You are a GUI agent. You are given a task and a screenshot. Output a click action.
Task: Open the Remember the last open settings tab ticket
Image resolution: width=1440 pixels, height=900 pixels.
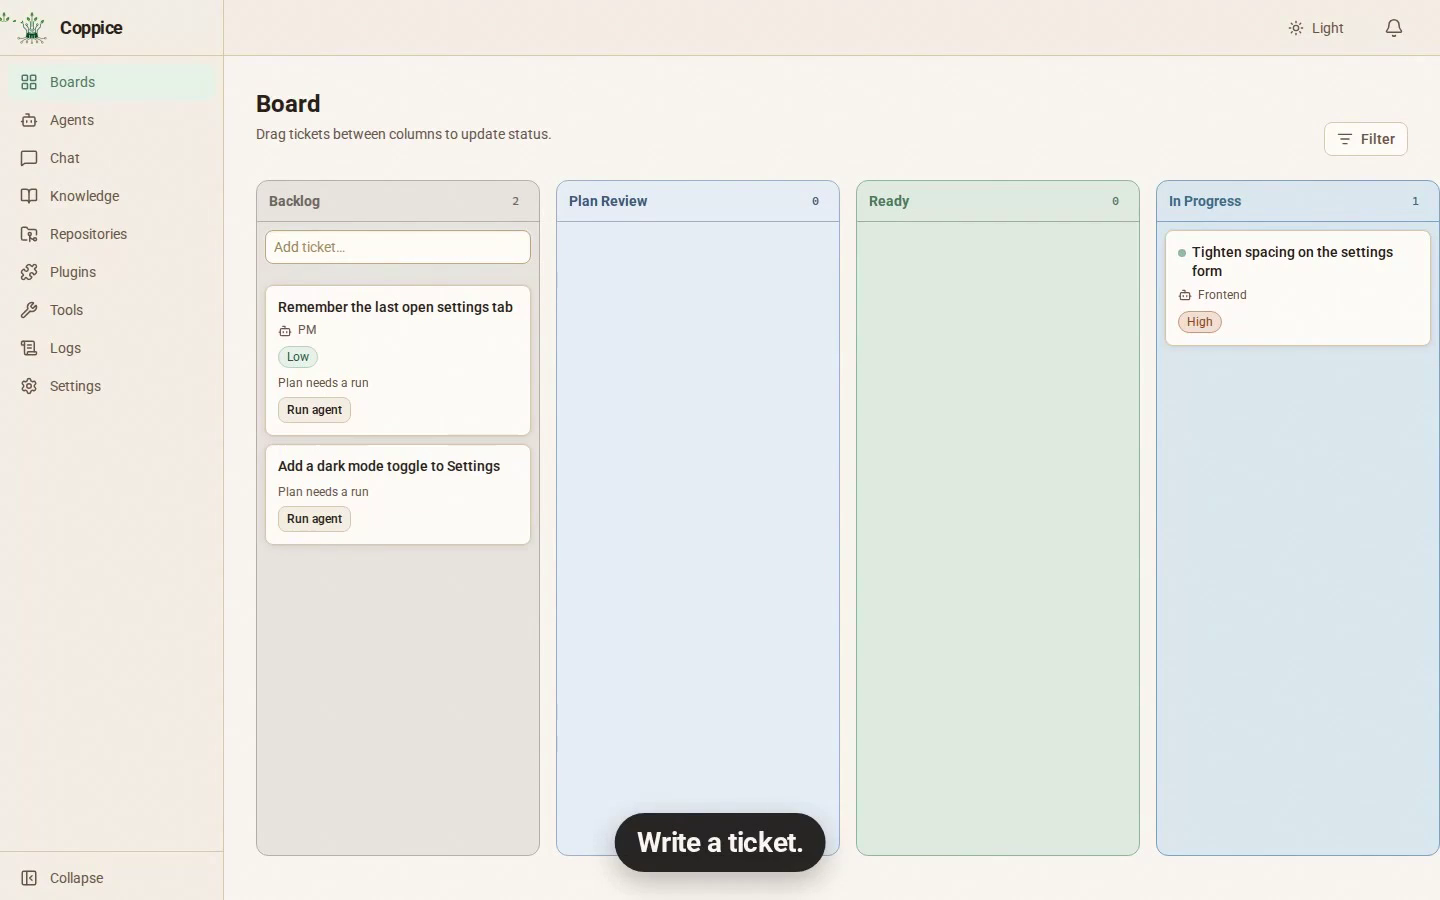click(x=398, y=360)
